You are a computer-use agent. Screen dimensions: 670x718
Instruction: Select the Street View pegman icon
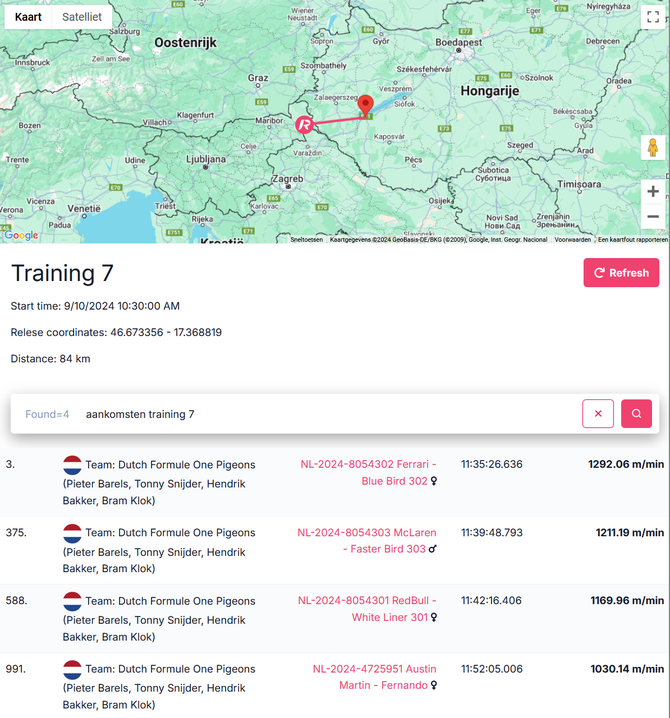653,148
